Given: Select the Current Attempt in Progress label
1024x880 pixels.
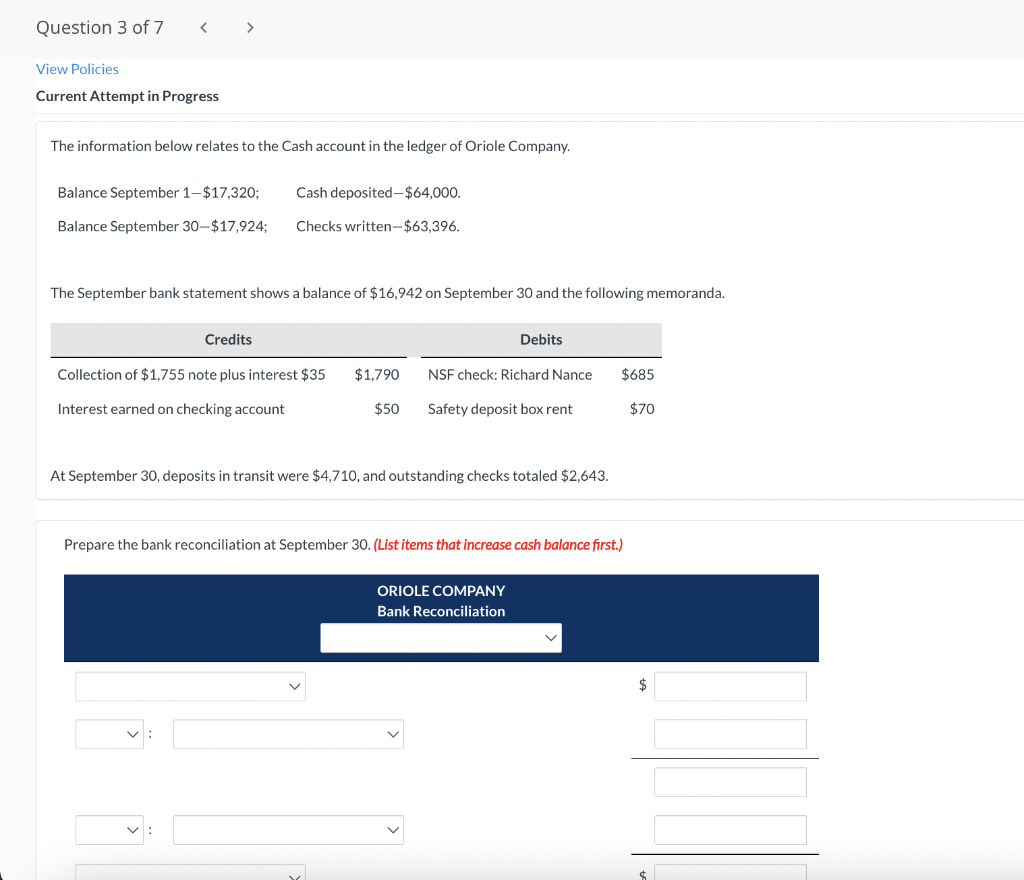Looking at the screenshot, I should 127,95.
